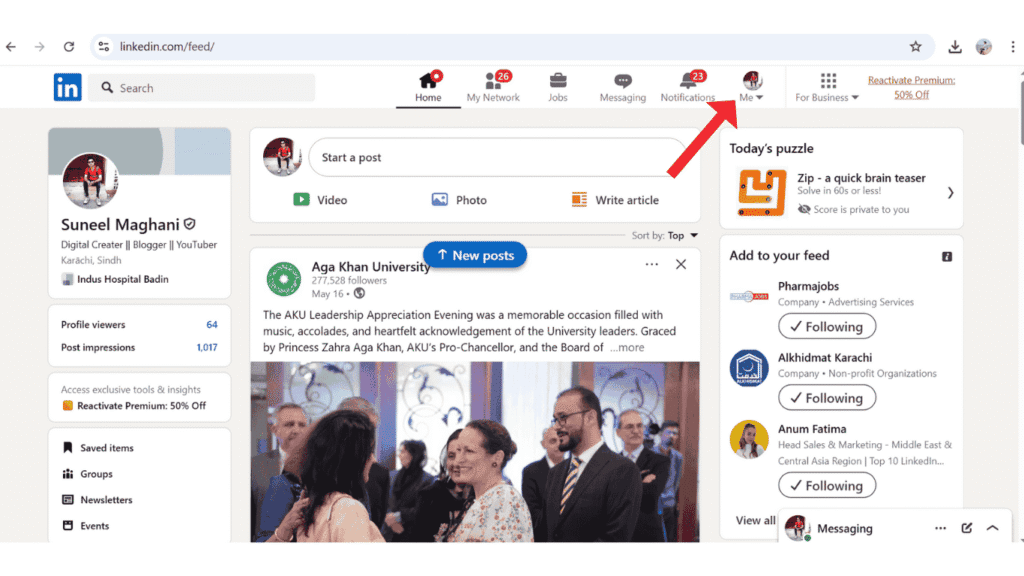Click the compose new message icon

[967, 528]
